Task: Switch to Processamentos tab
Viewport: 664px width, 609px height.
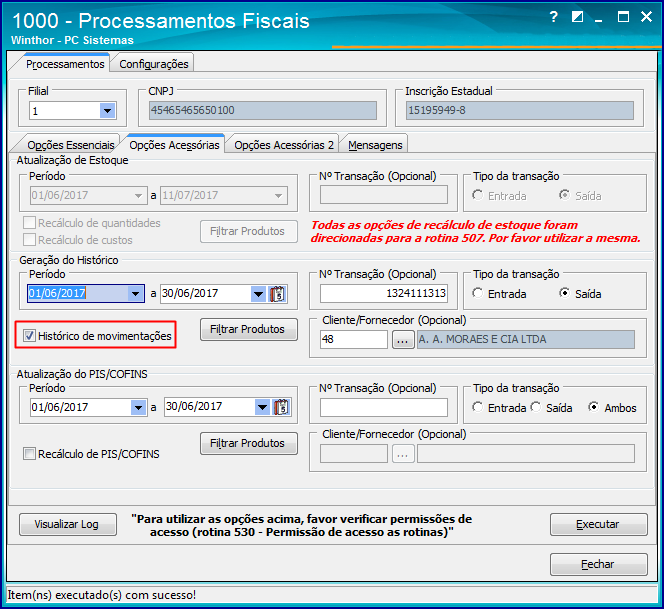Action: [65, 64]
